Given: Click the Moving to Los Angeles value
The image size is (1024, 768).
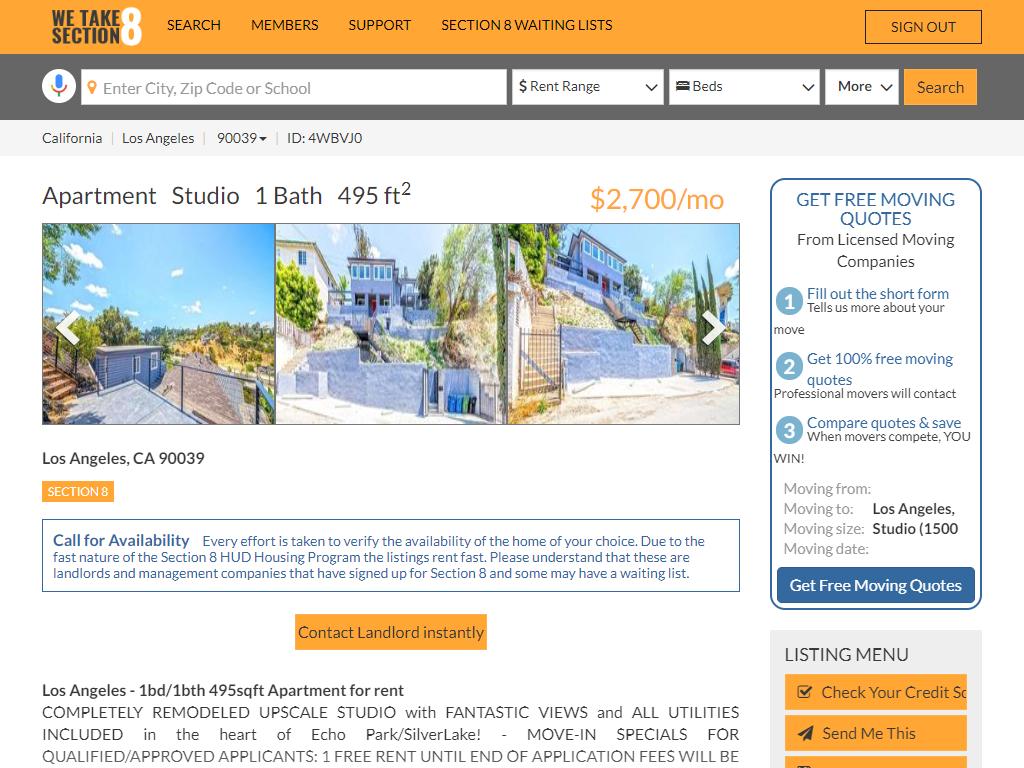Looking at the screenshot, I should tap(914, 509).
